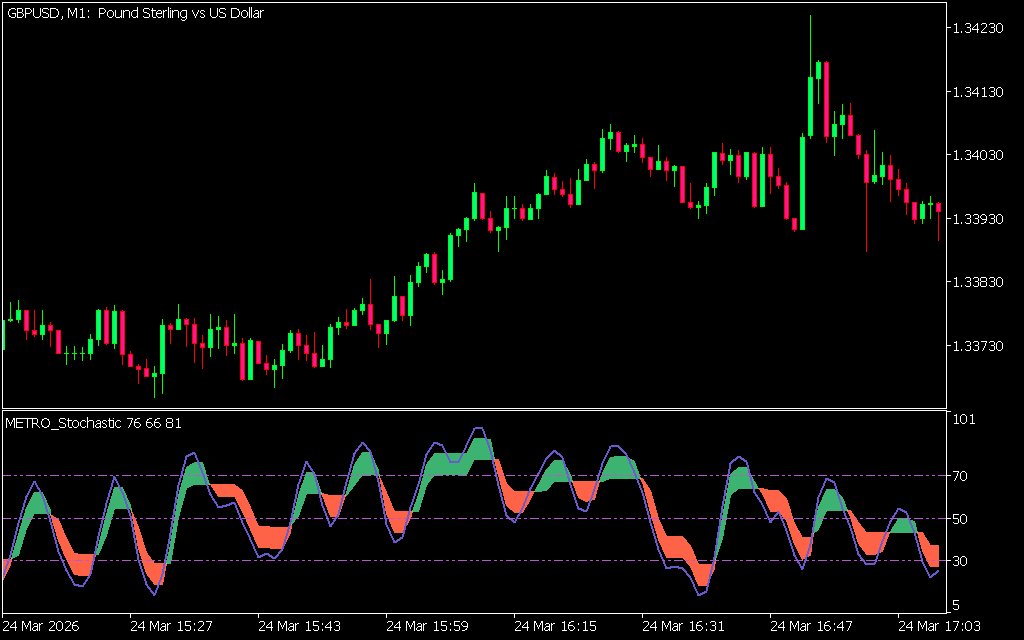This screenshot has height=640, width=1024.
Task: Click the 24 Mar 15:59 time marker
Action: [427, 626]
